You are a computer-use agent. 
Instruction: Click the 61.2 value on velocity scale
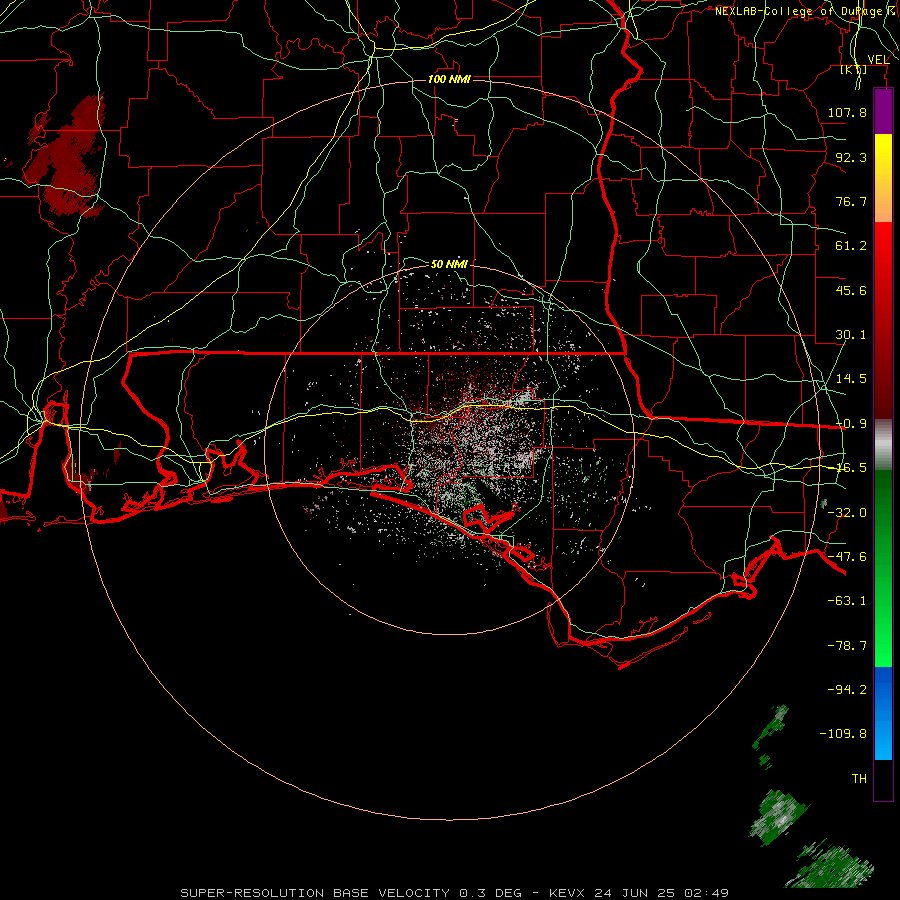click(851, 246)
